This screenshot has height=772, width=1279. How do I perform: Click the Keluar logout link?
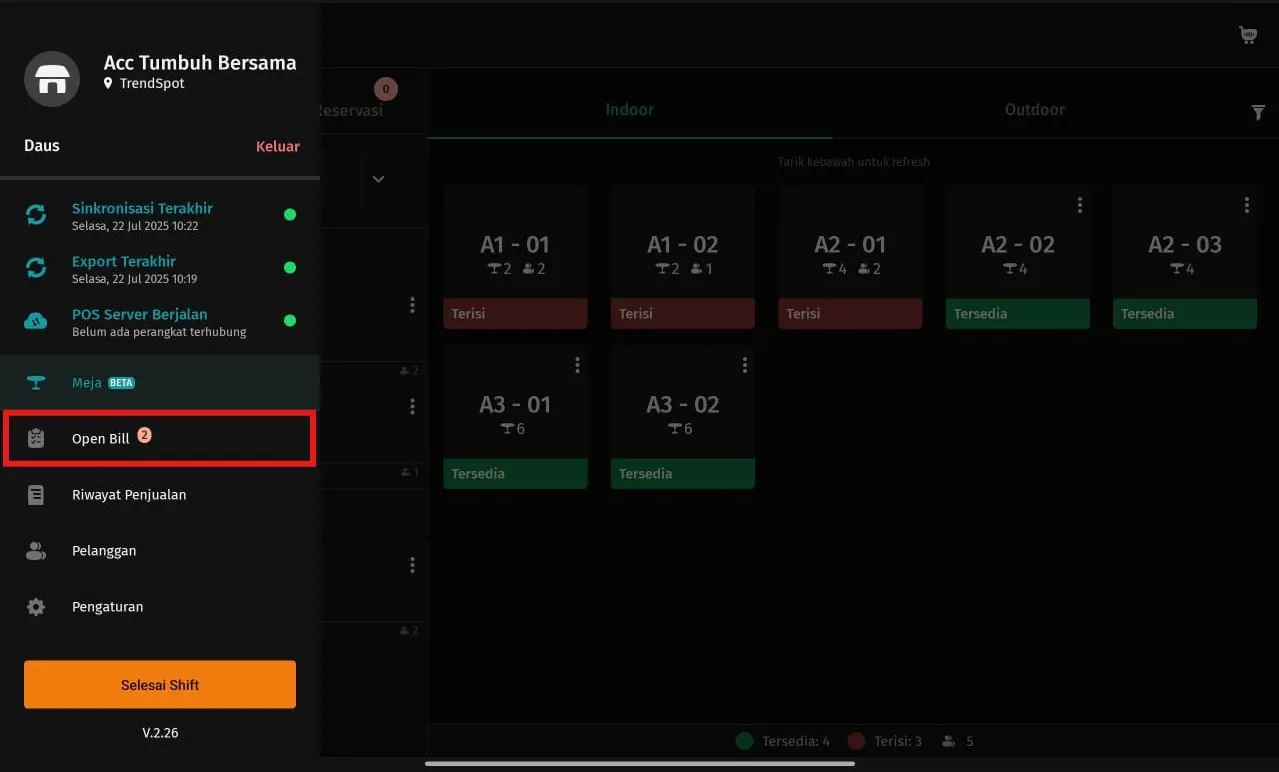click(x=277, y=146)
